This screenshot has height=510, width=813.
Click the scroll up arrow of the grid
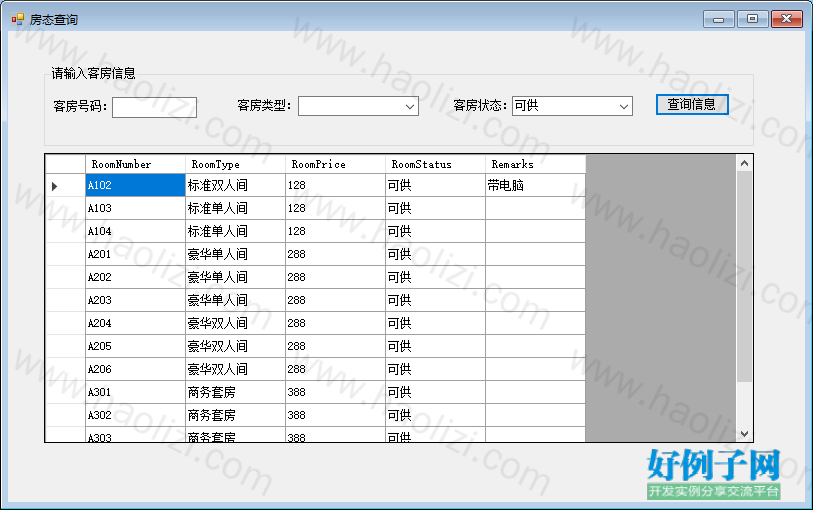pyautogui.click(x=745, y=163)
